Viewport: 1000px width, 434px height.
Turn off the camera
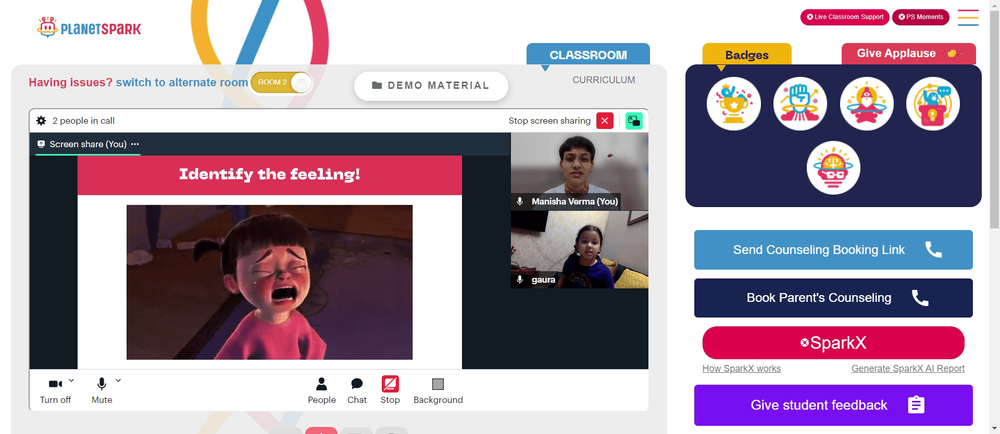pyautogui.click(x=55, y=391)
